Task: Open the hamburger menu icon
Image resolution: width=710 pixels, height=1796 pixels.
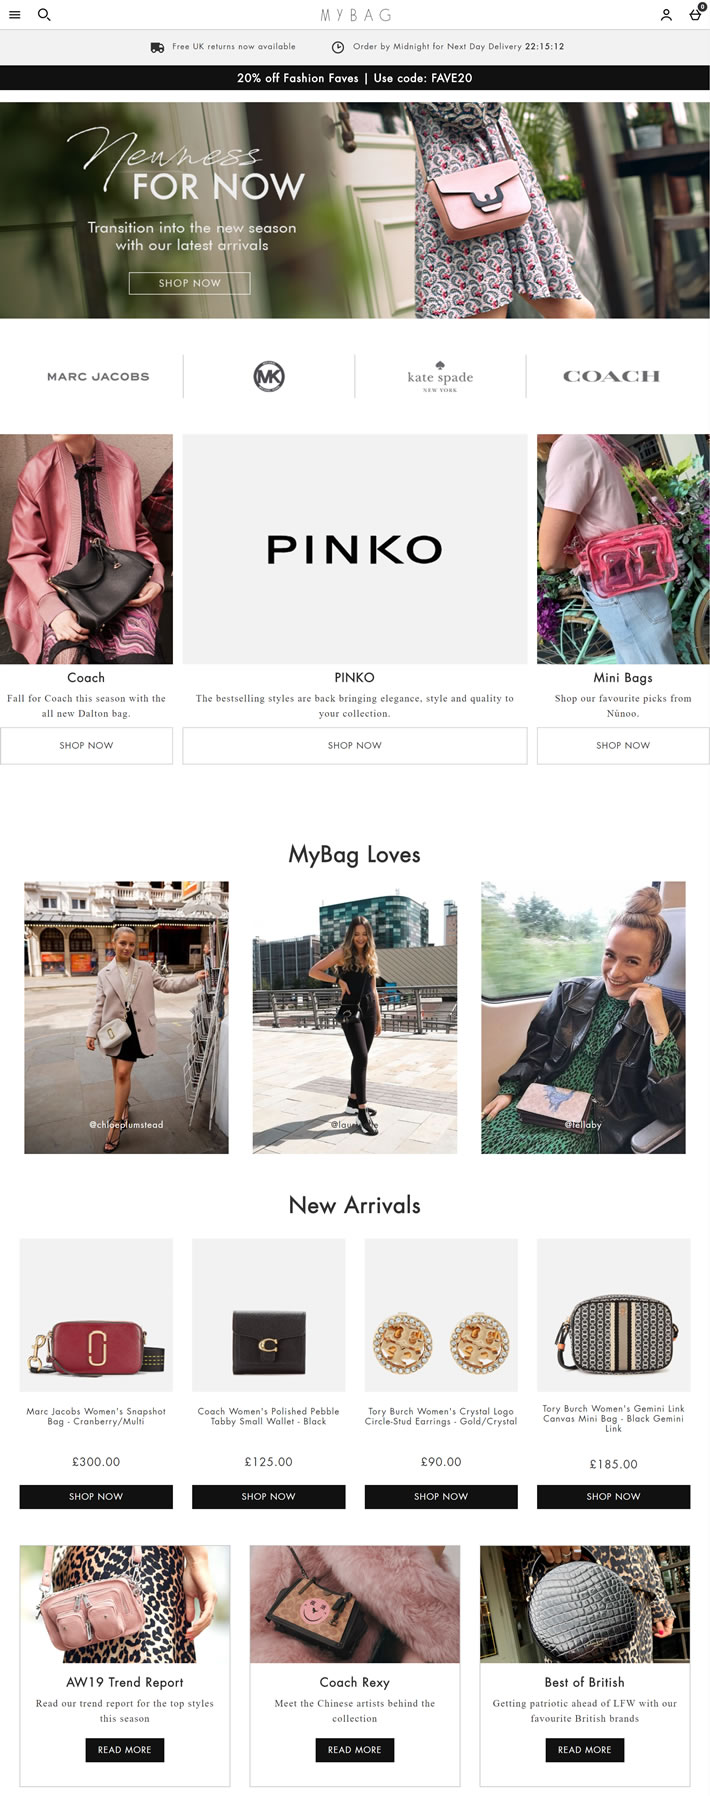Action: click(15, 15)
